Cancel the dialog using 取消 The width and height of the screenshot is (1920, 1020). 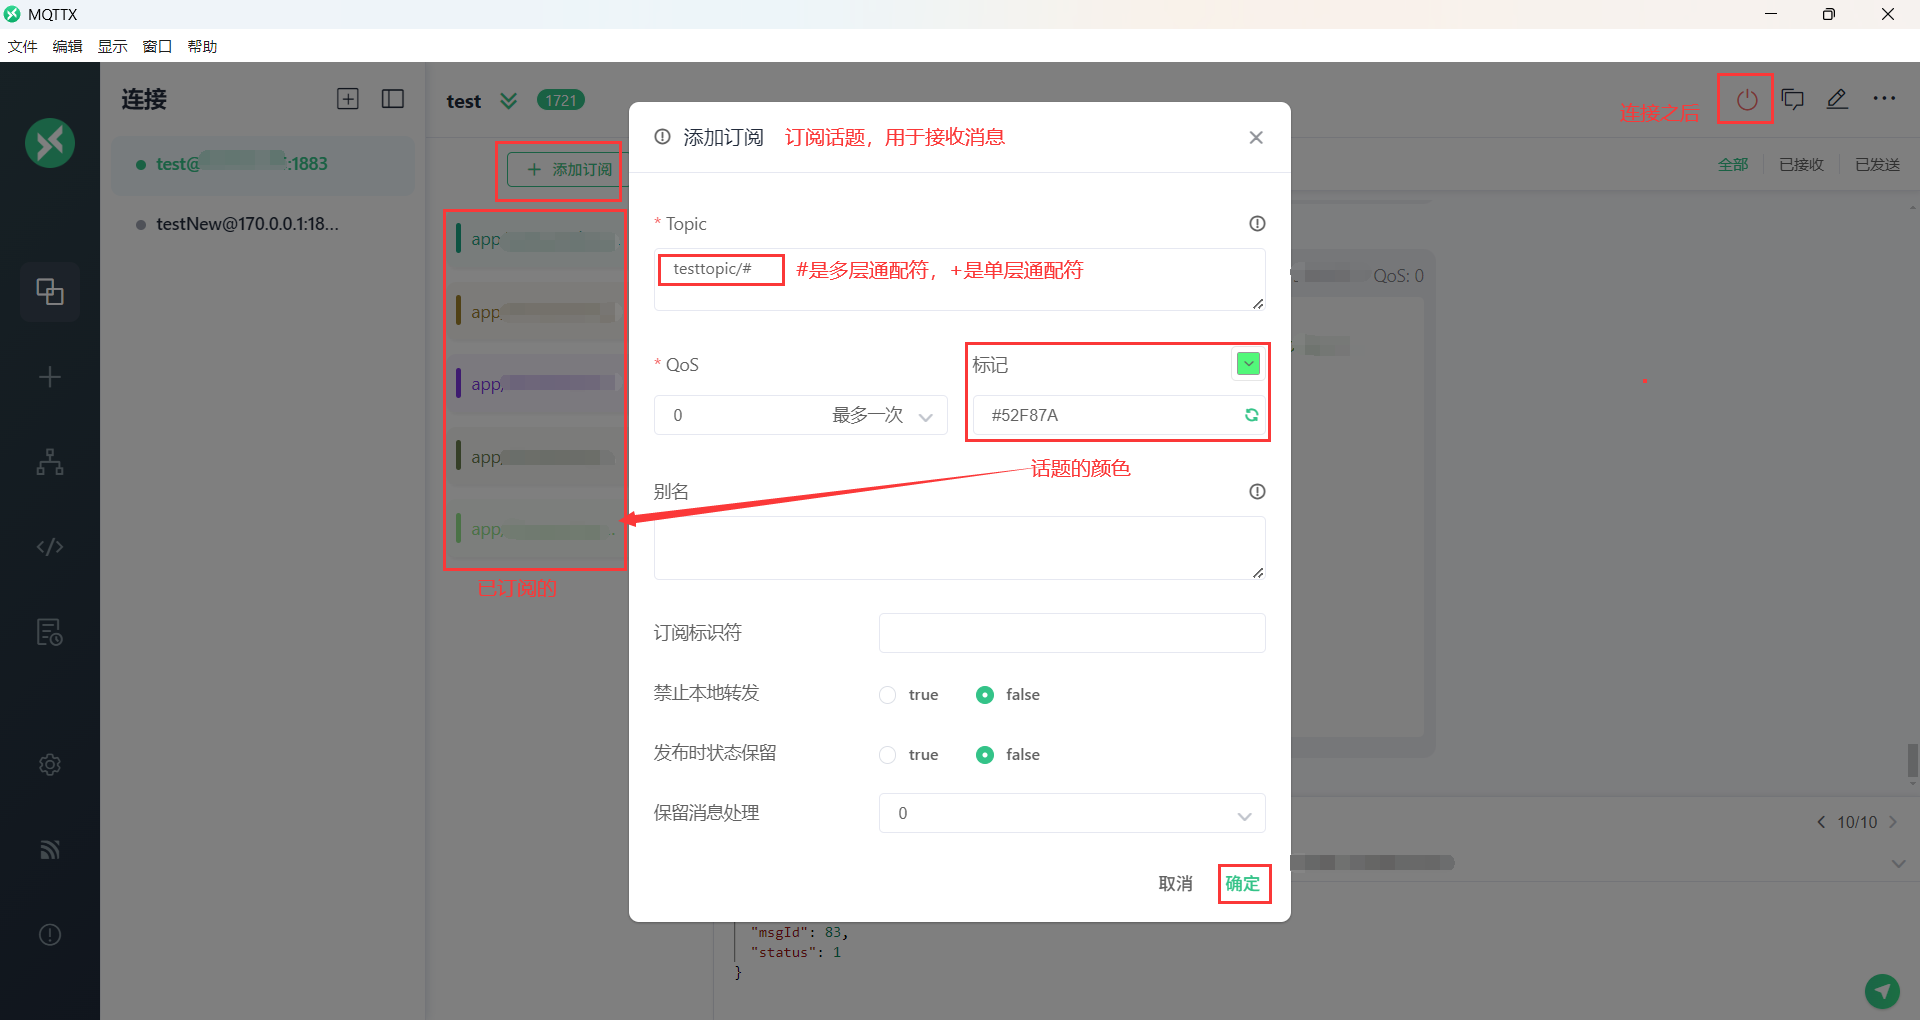point(1175,884)
